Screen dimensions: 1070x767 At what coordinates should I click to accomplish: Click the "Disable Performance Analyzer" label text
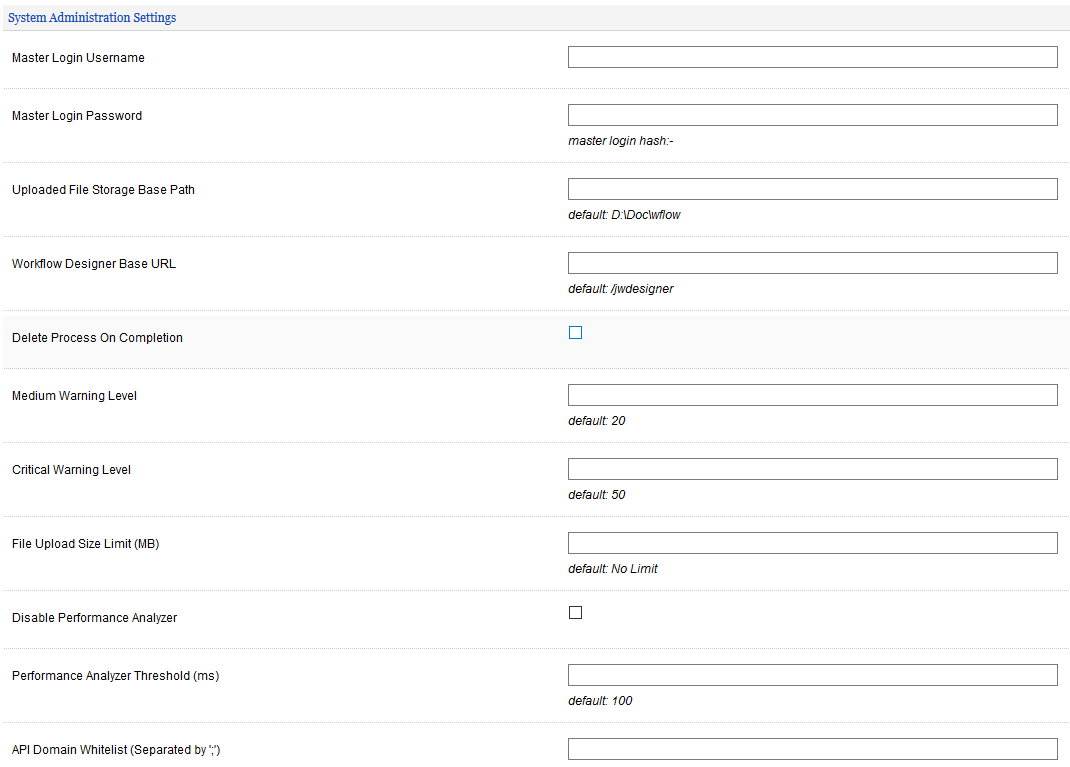(94, 618)
